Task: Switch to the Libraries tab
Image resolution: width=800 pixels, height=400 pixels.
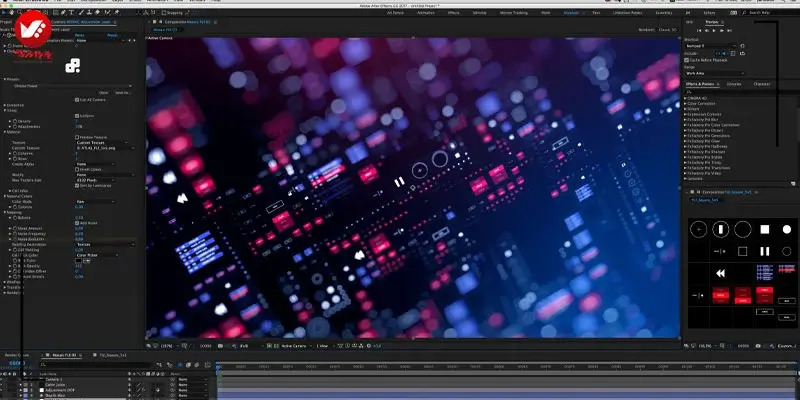Action: (x=734, y=84)
